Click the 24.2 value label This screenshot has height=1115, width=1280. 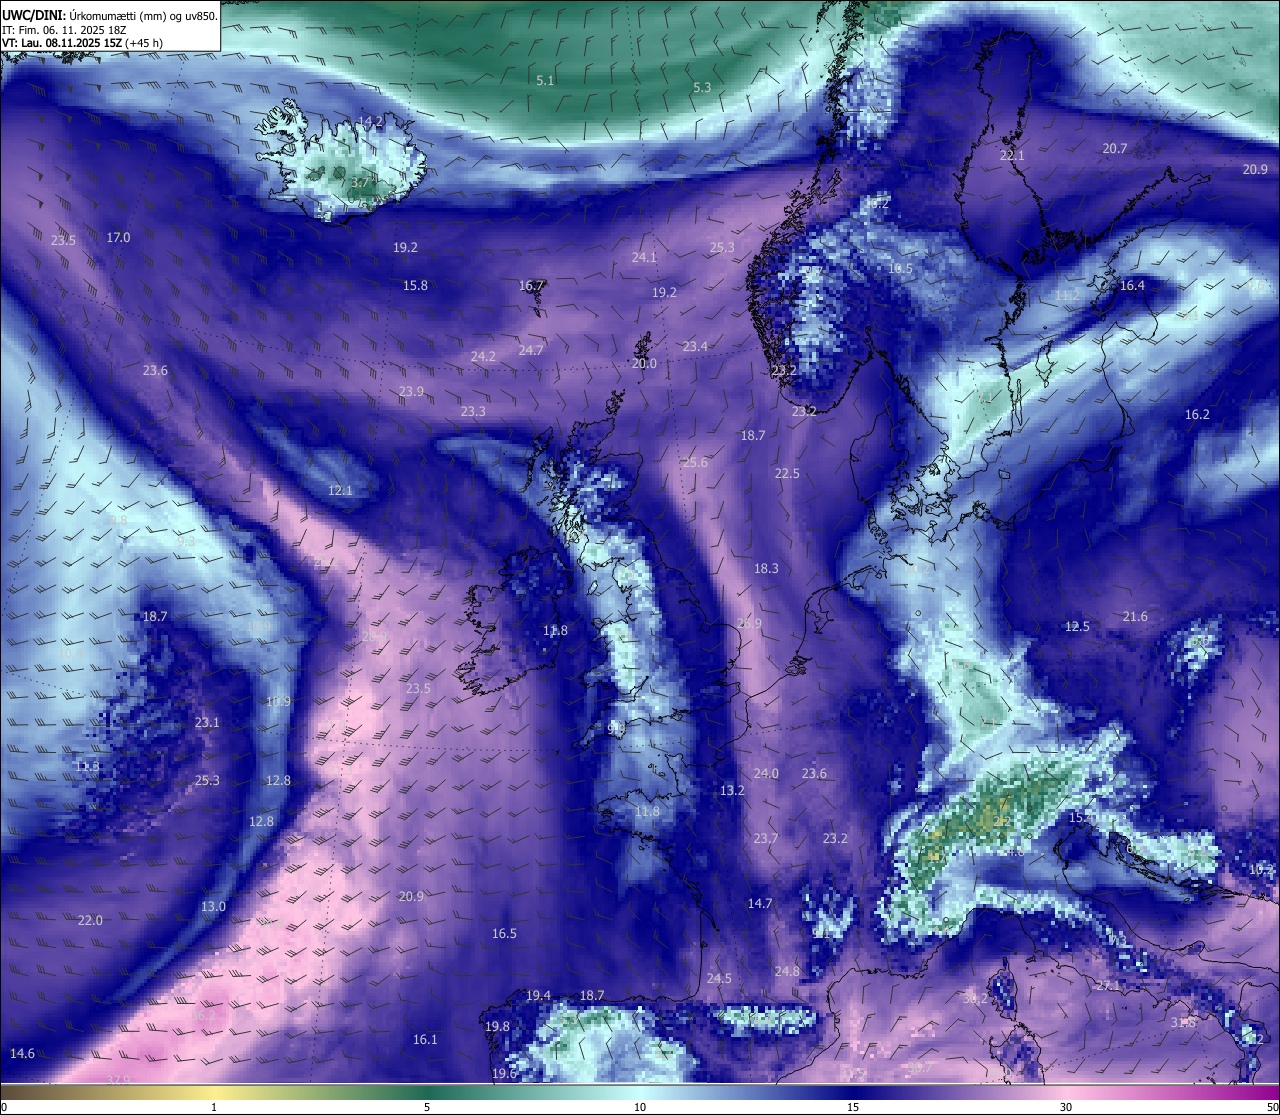point(483,357)
